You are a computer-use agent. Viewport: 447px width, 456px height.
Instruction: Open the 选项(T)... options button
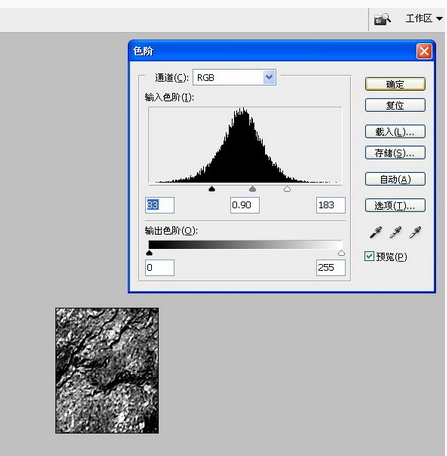(x=395, y=205)
